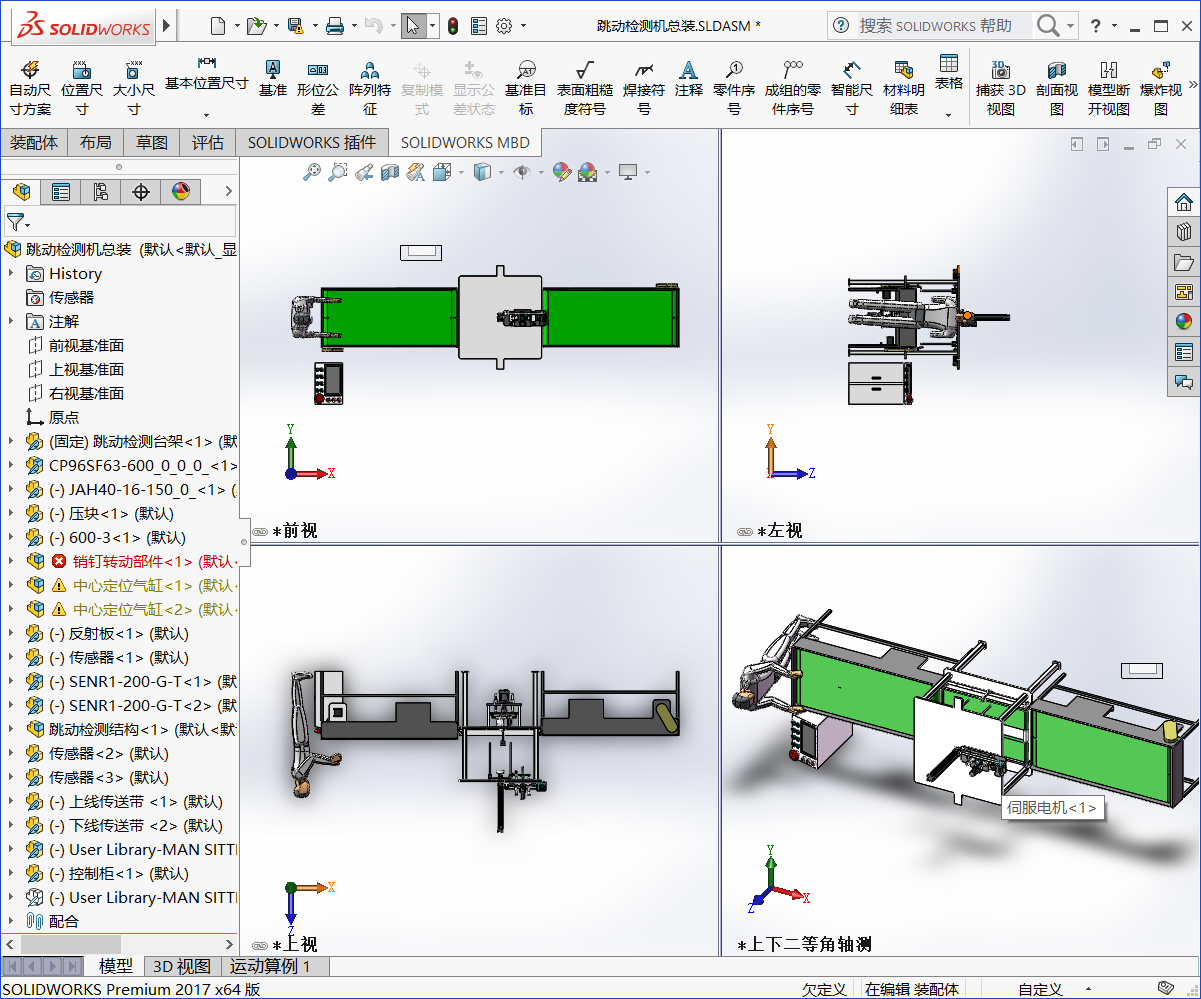Screen dimensions: 1201x999
Task: Click the Note tool (注释)
Action: 689,78
